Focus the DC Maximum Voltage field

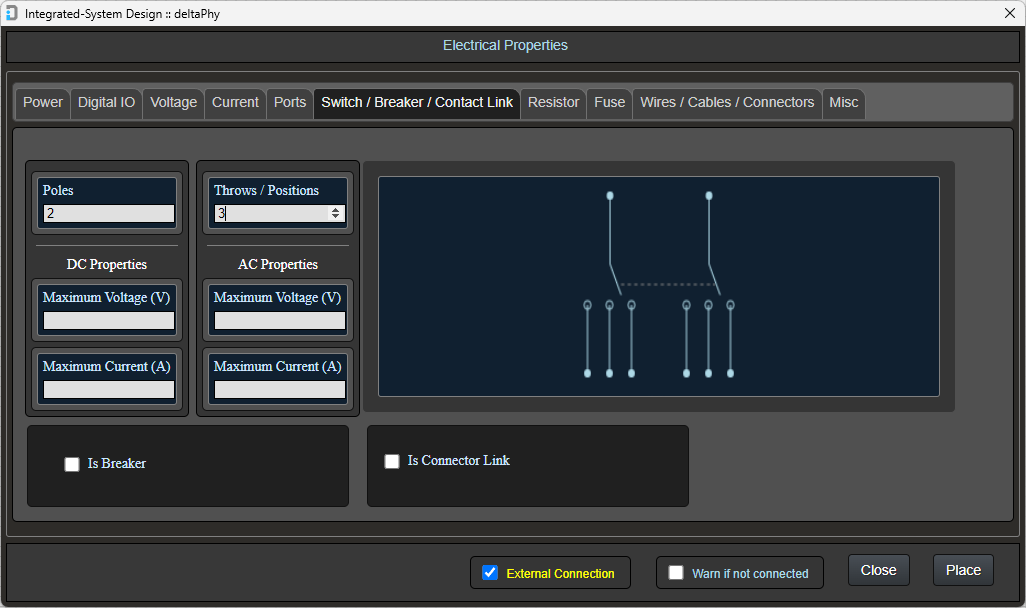[x=108, y=321]
